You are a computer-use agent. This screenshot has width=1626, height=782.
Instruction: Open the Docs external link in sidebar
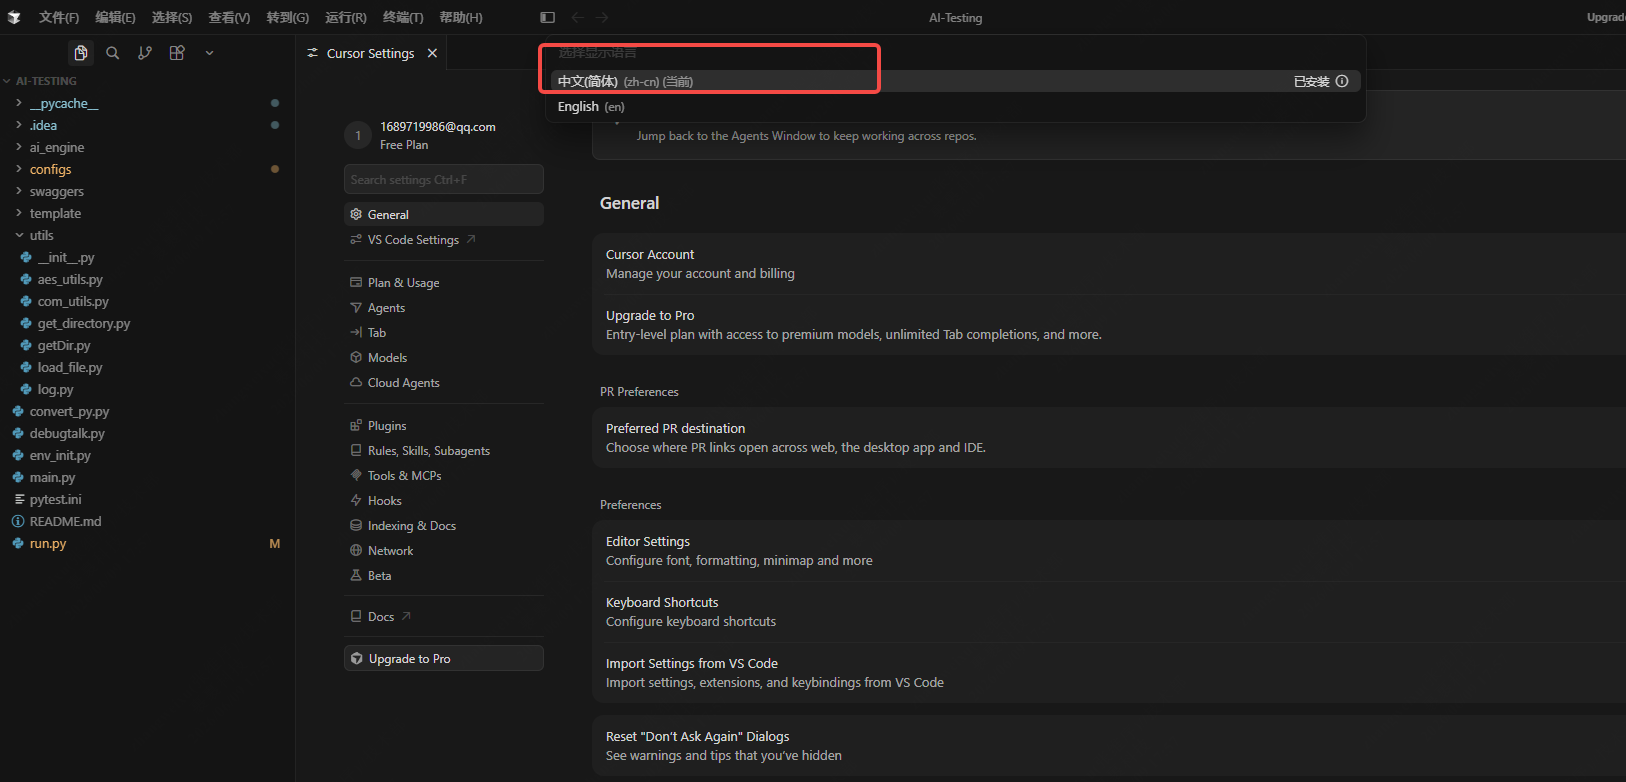point(444,617)
